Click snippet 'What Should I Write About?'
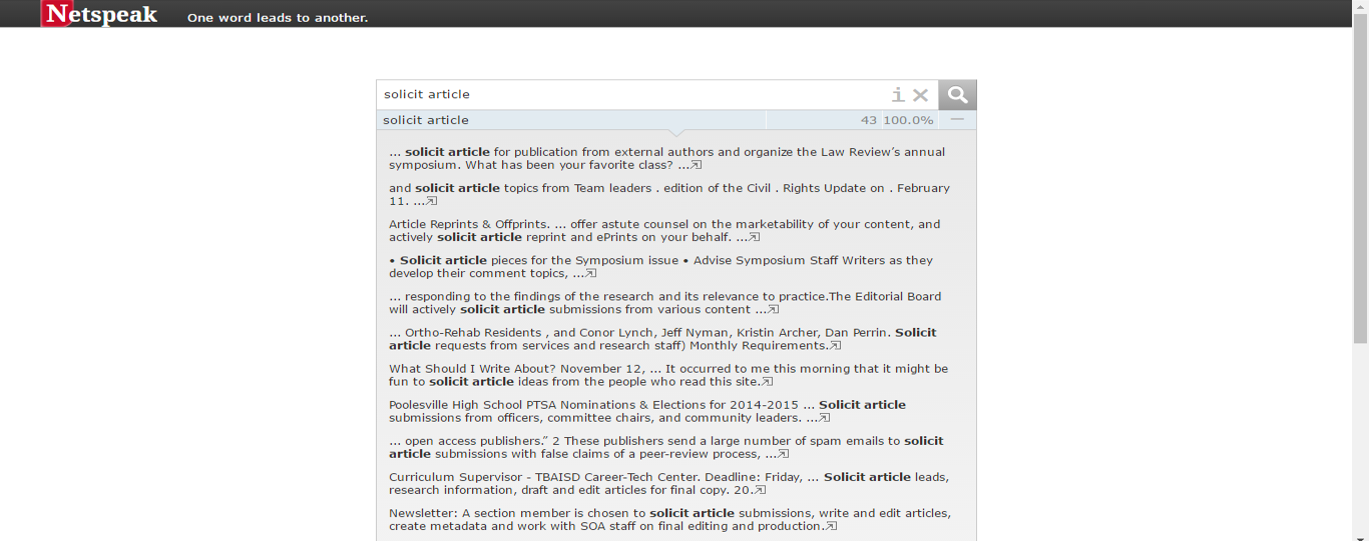Viewport: 1369px width, 541px height. [x=668, y=375]
